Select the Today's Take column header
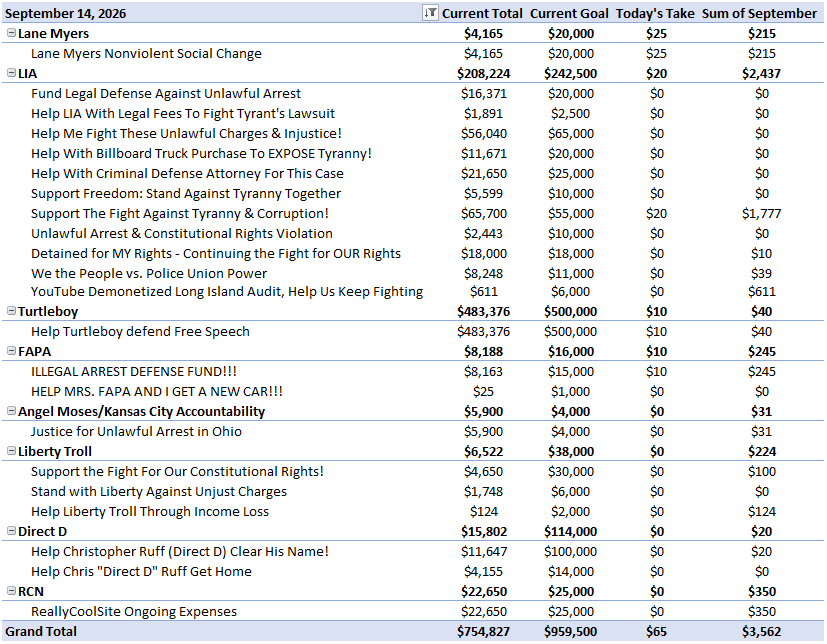827x644 pixels. 655,13
